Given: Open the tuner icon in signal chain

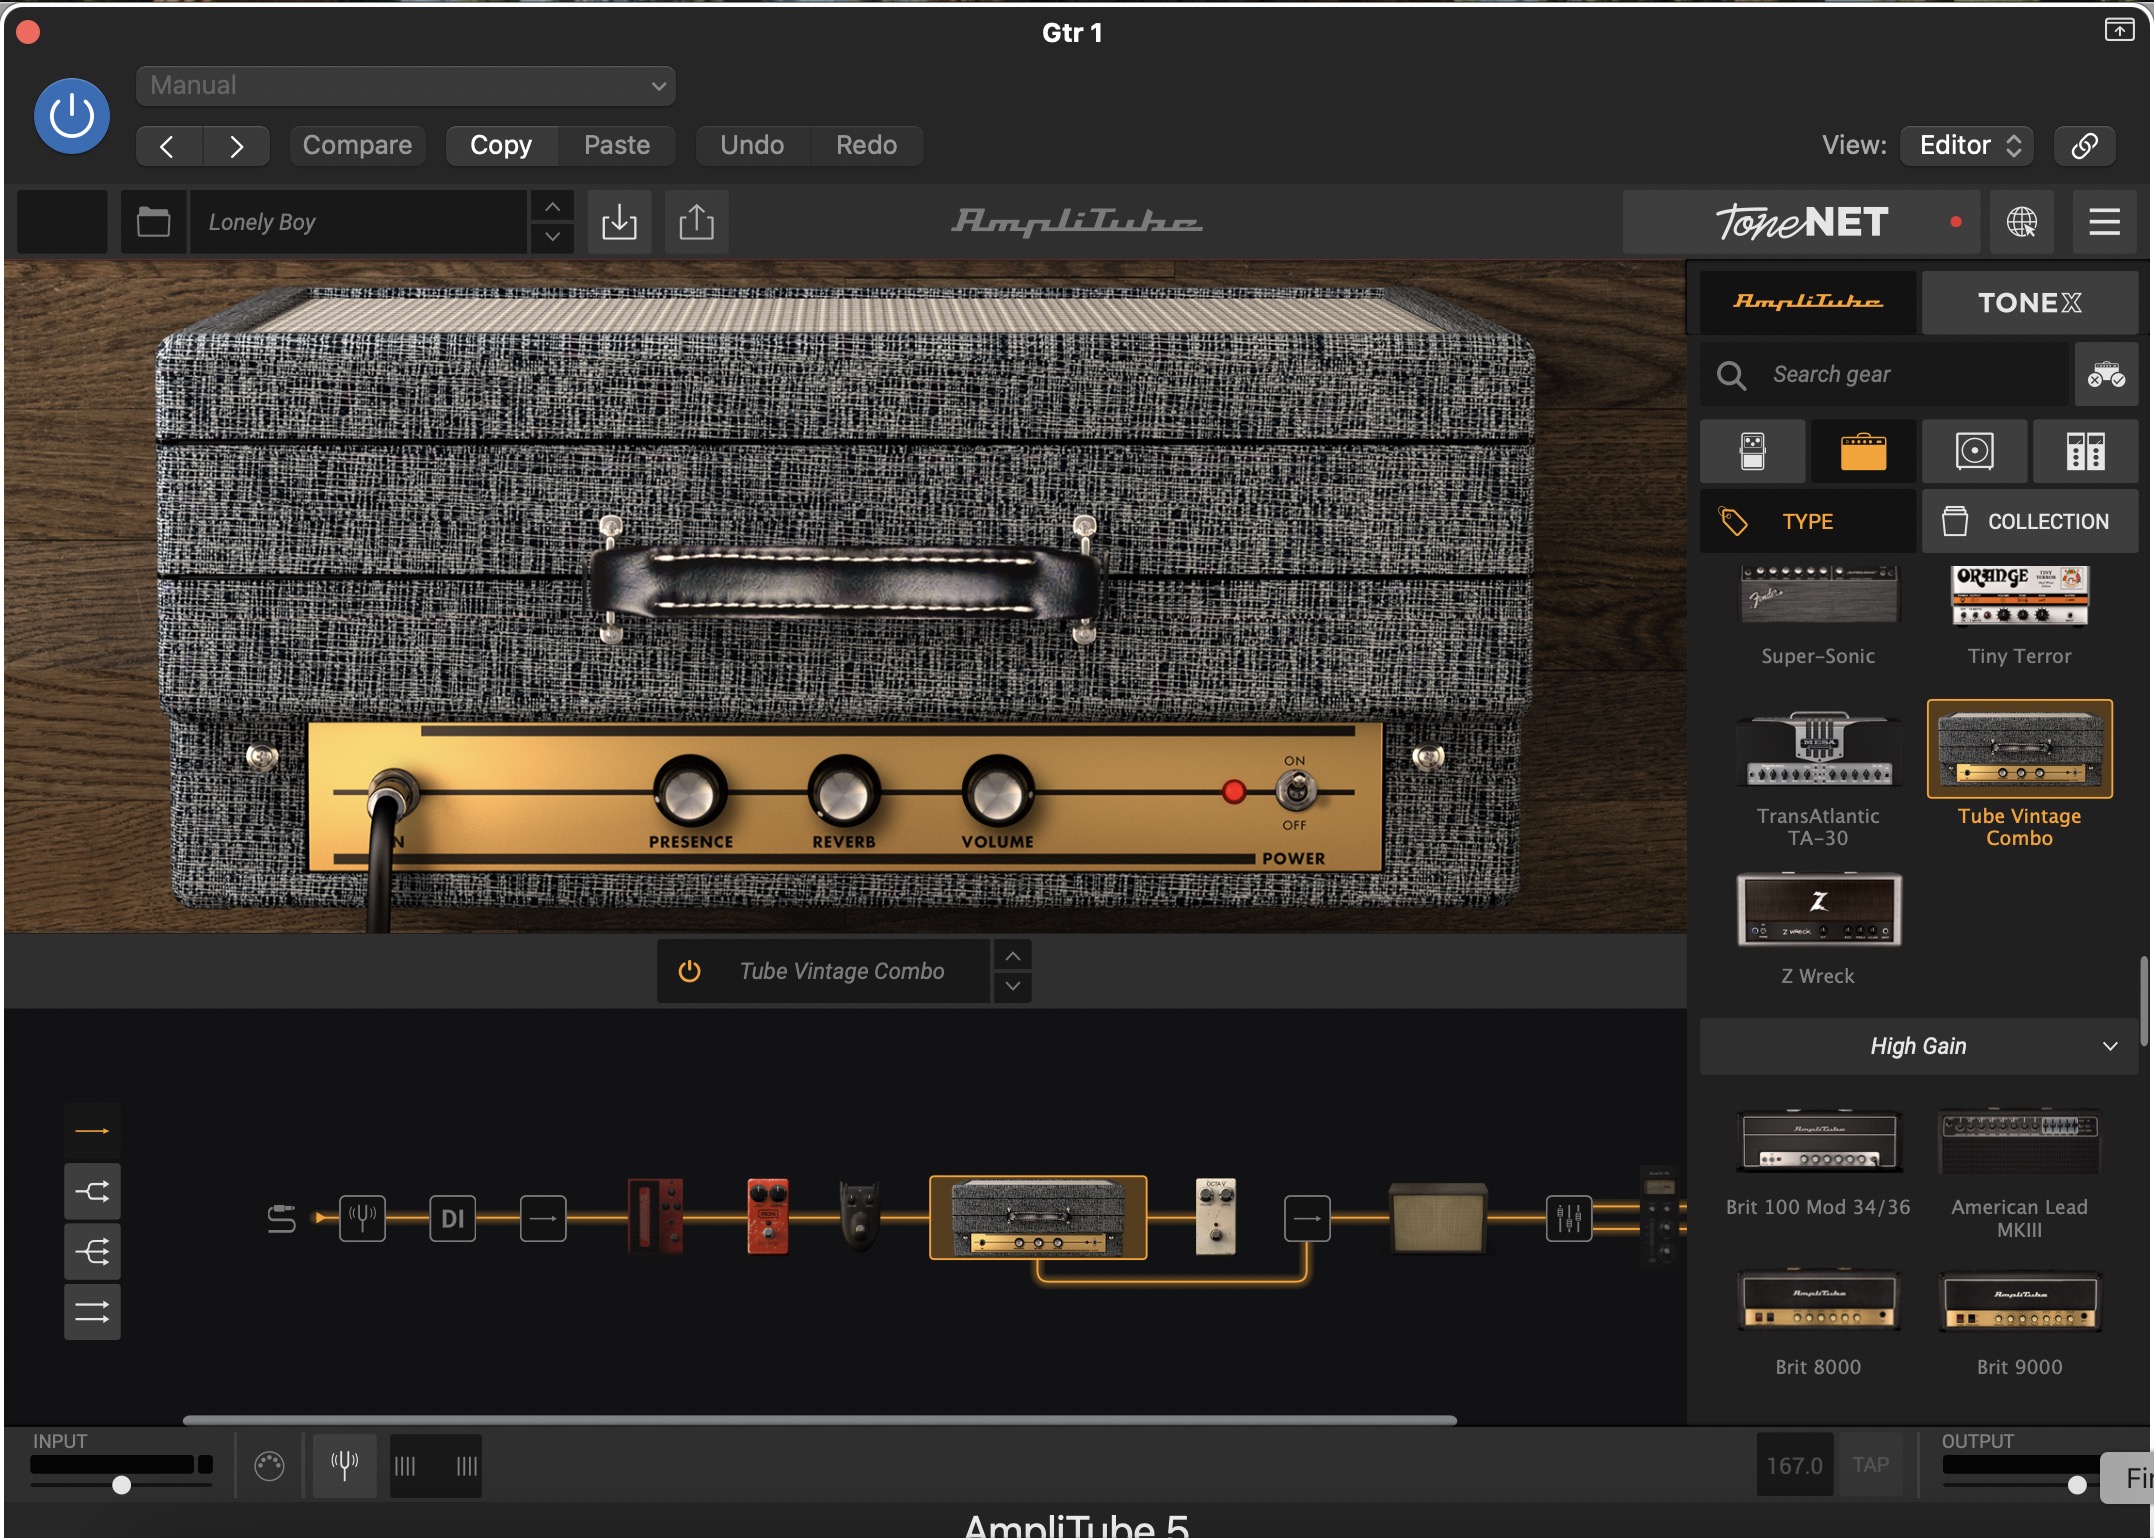Looking at the screenshot, I should pos(362,1218).
